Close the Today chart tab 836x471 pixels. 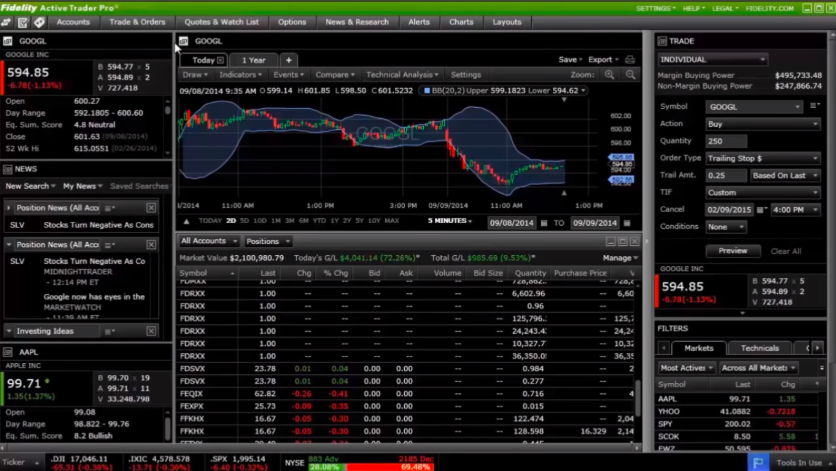(x=220, y=60)
